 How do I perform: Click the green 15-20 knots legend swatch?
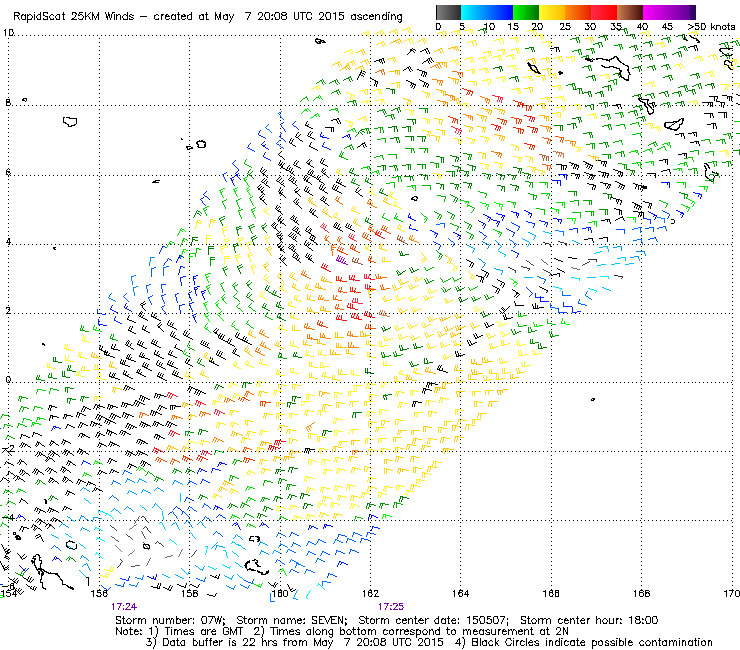pos(526,12)
